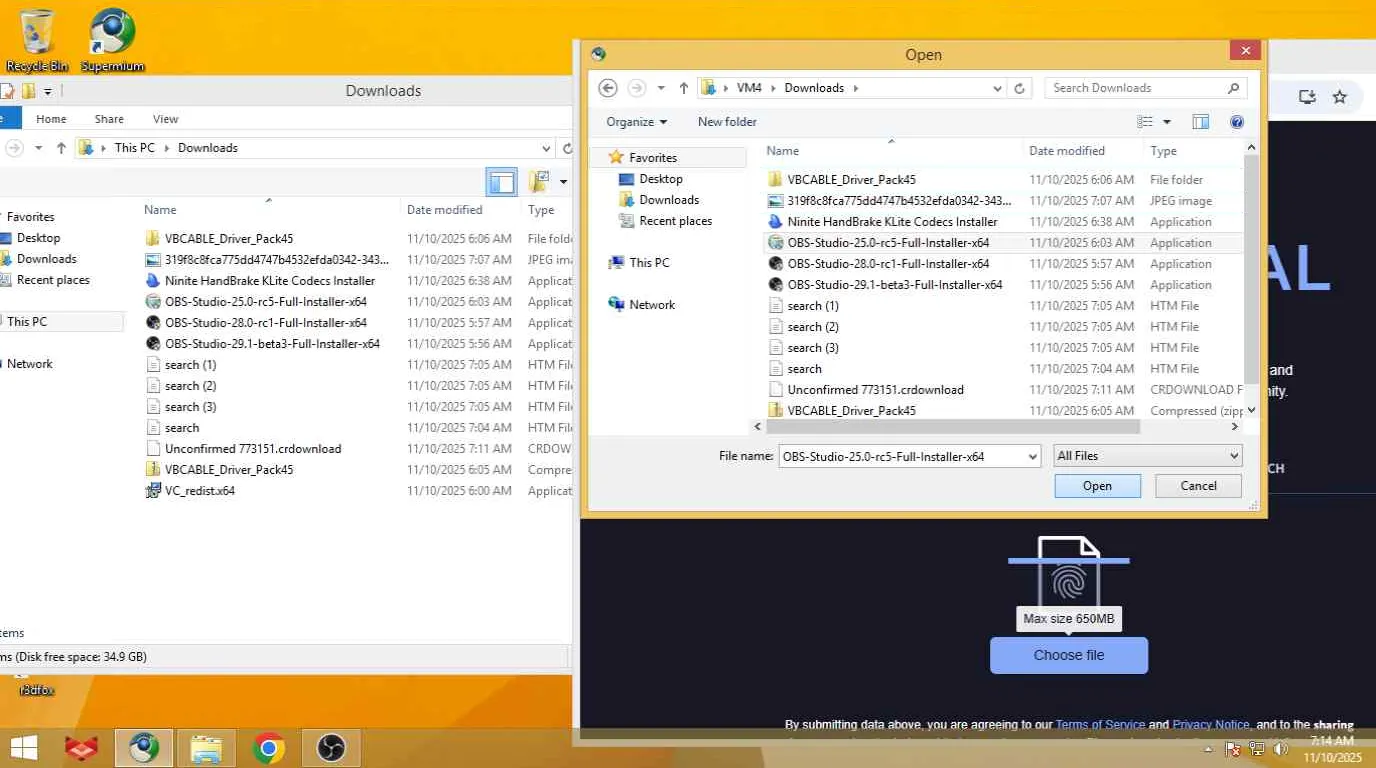Open the network icon in the system tray
Screen dimensions: 1376x768
coord(1256,749)
